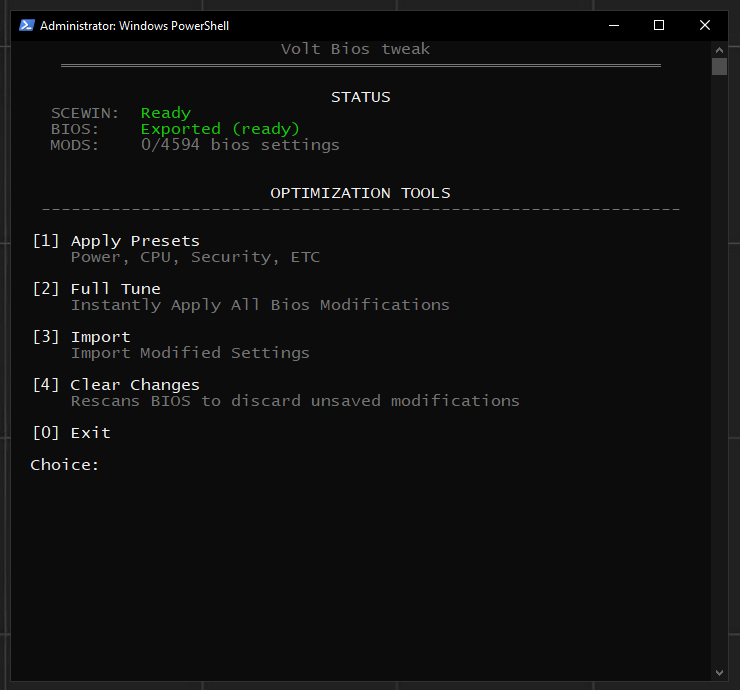Click 'Power, CPU, Security, ETC' description
Screen dimensions: 740x690
pos(195,257)
